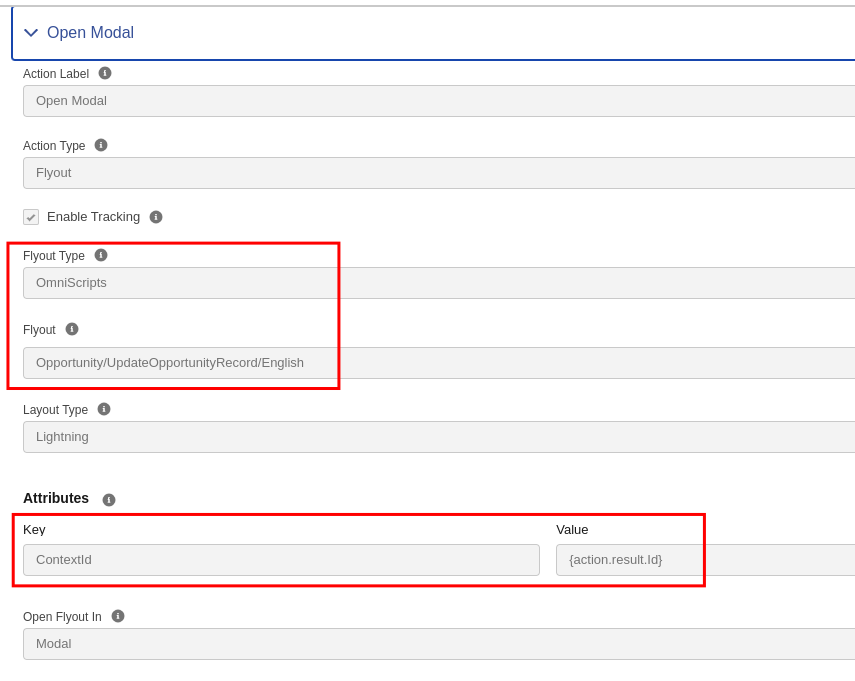Screen dimensions: 855x681
Task: Toggle the Enable Tracking checkbox
Action: click(31, 217)
